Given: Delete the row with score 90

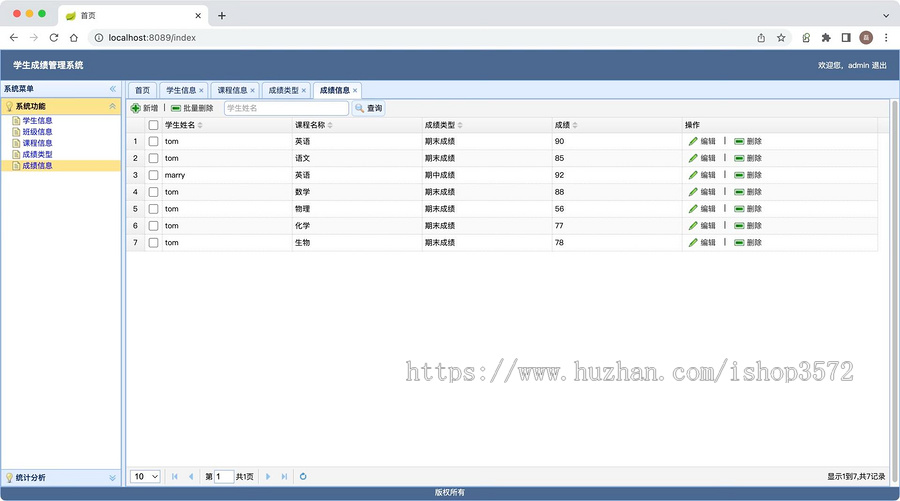Looking at the screenshot, I should coord(748,141).
